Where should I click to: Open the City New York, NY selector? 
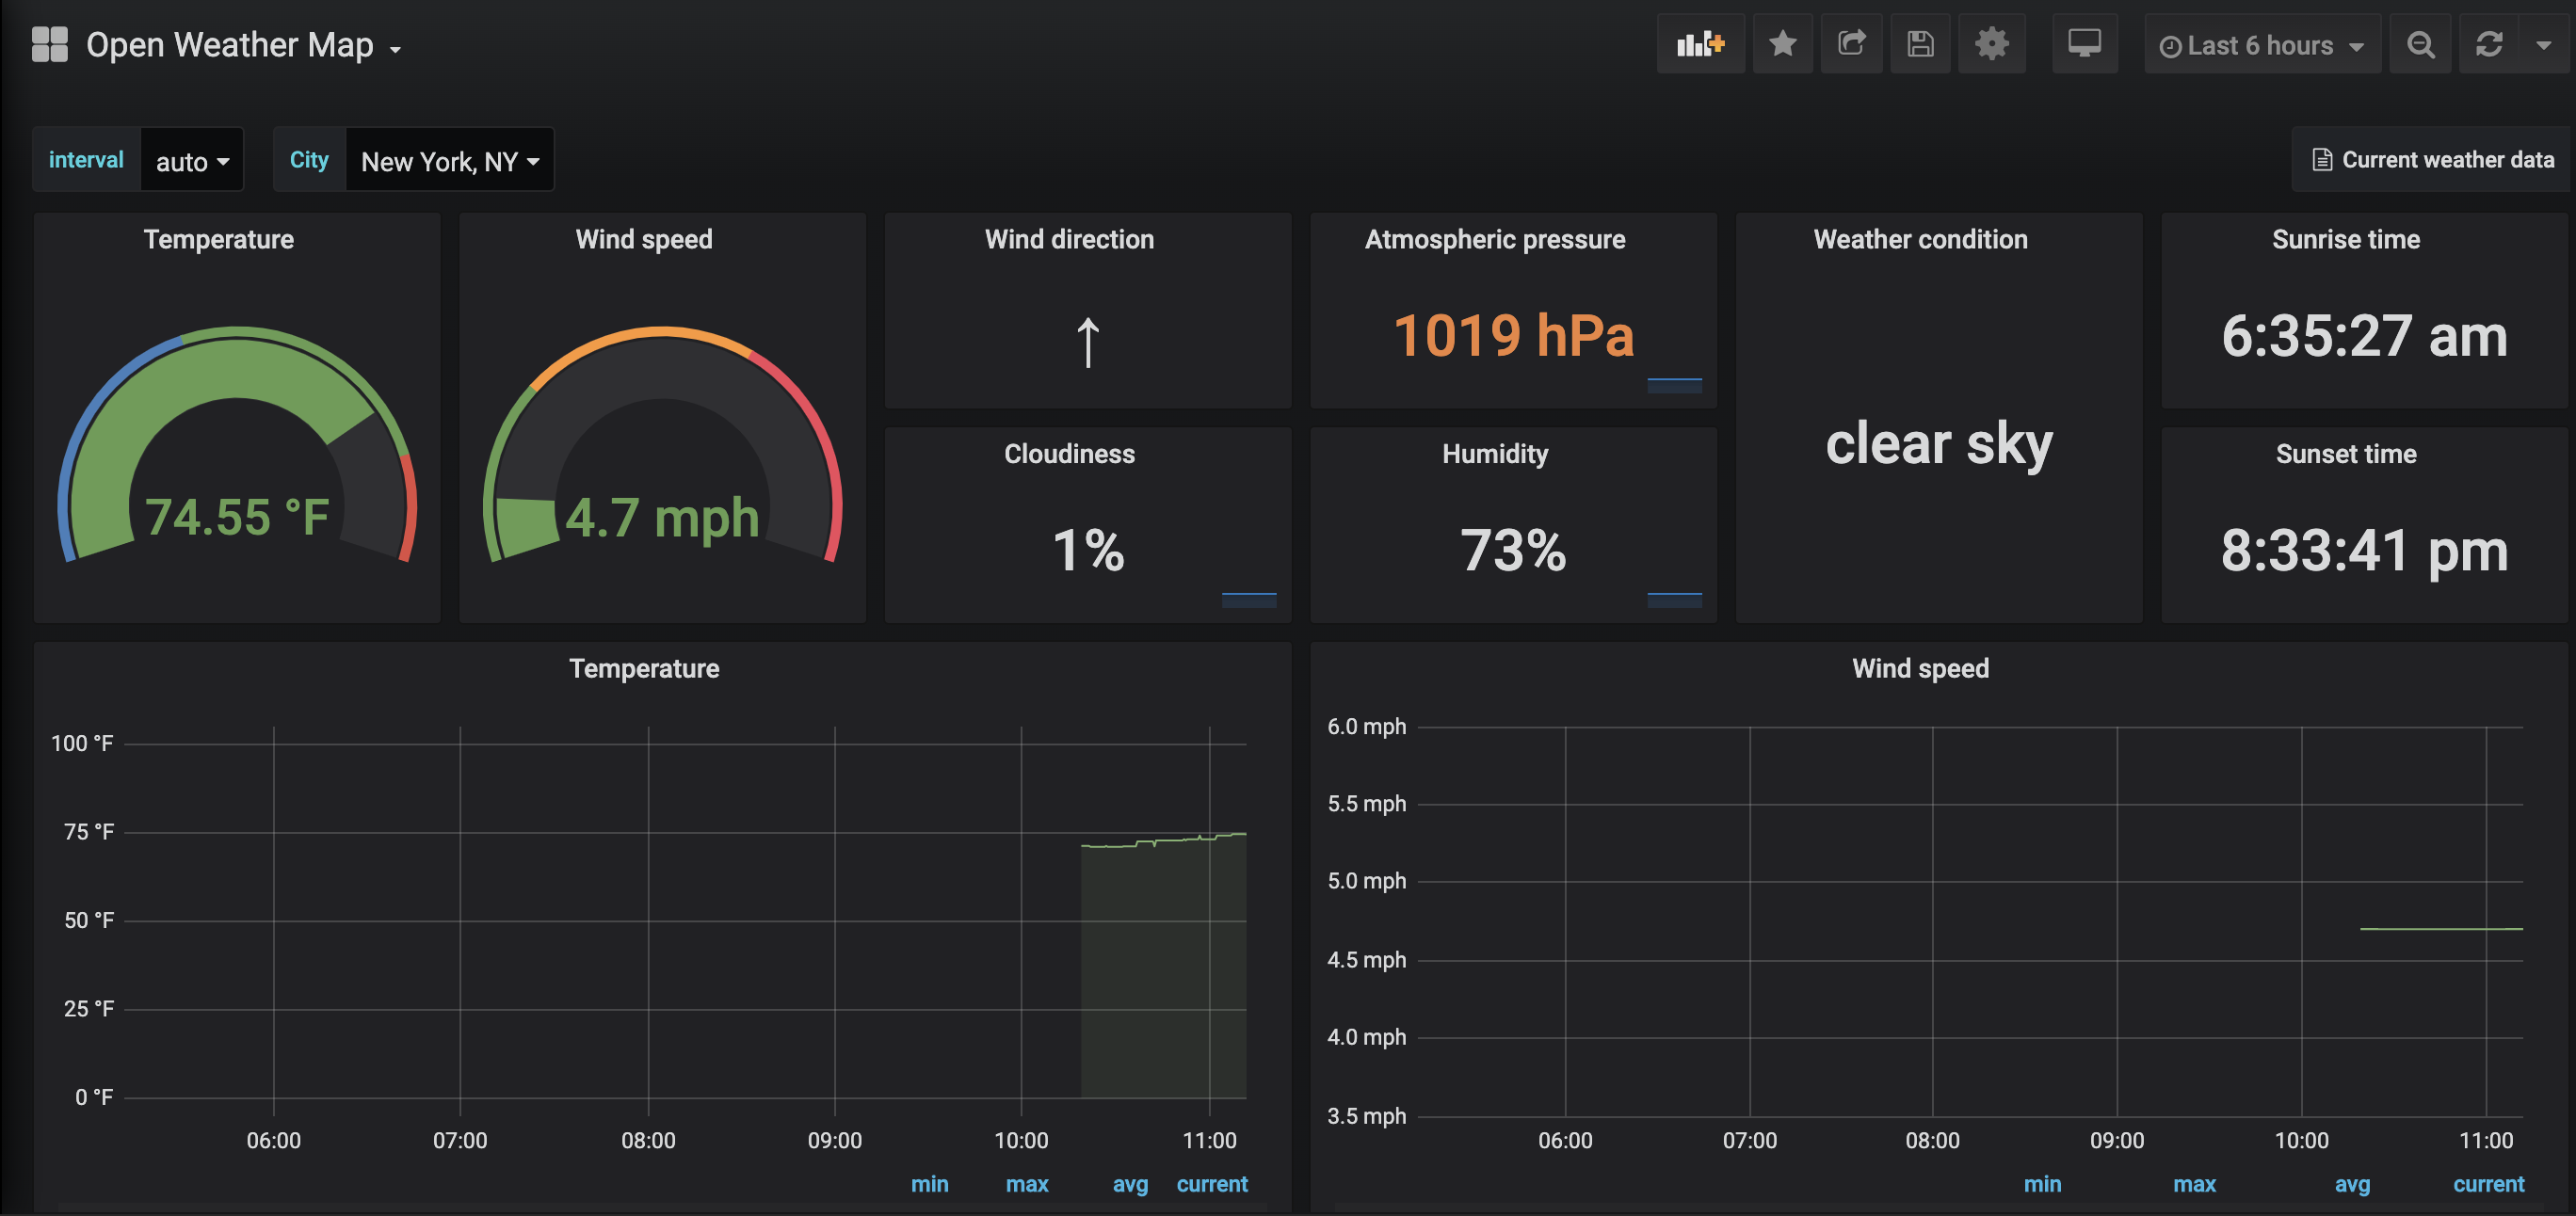pyautogui.click(x=449, y=161)
